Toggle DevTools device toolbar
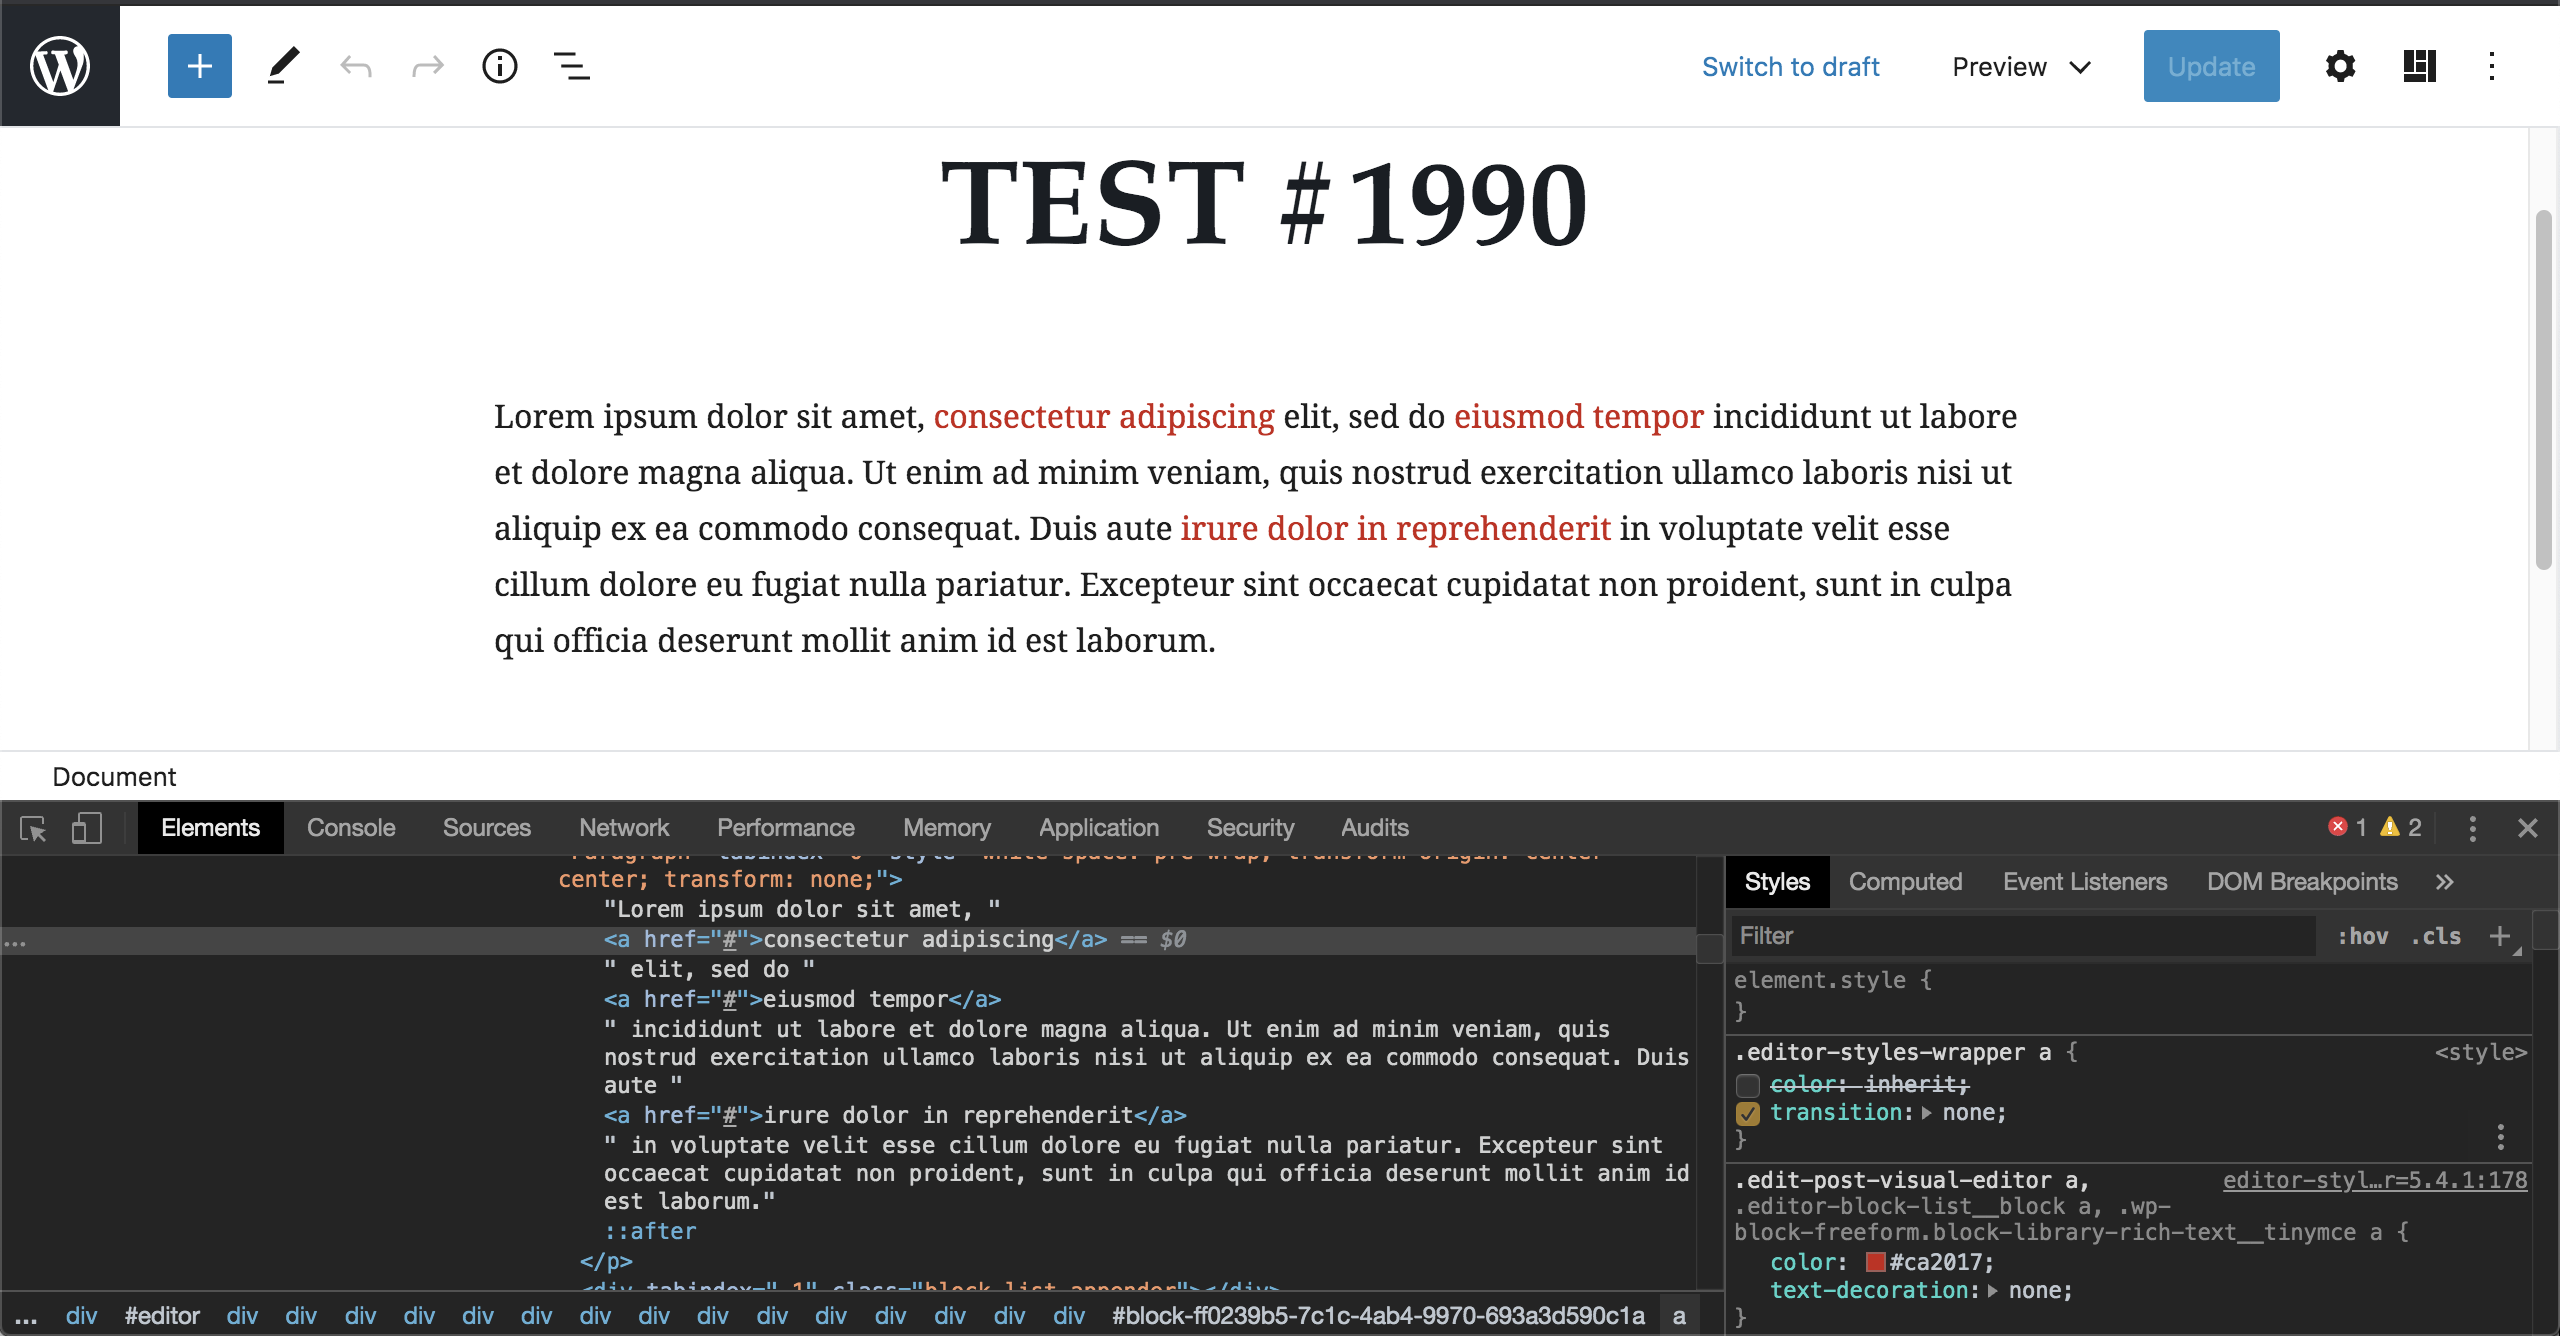The width and height of the screenshot is (2560, 1336). pyautogui.click(x=87, y=828)
